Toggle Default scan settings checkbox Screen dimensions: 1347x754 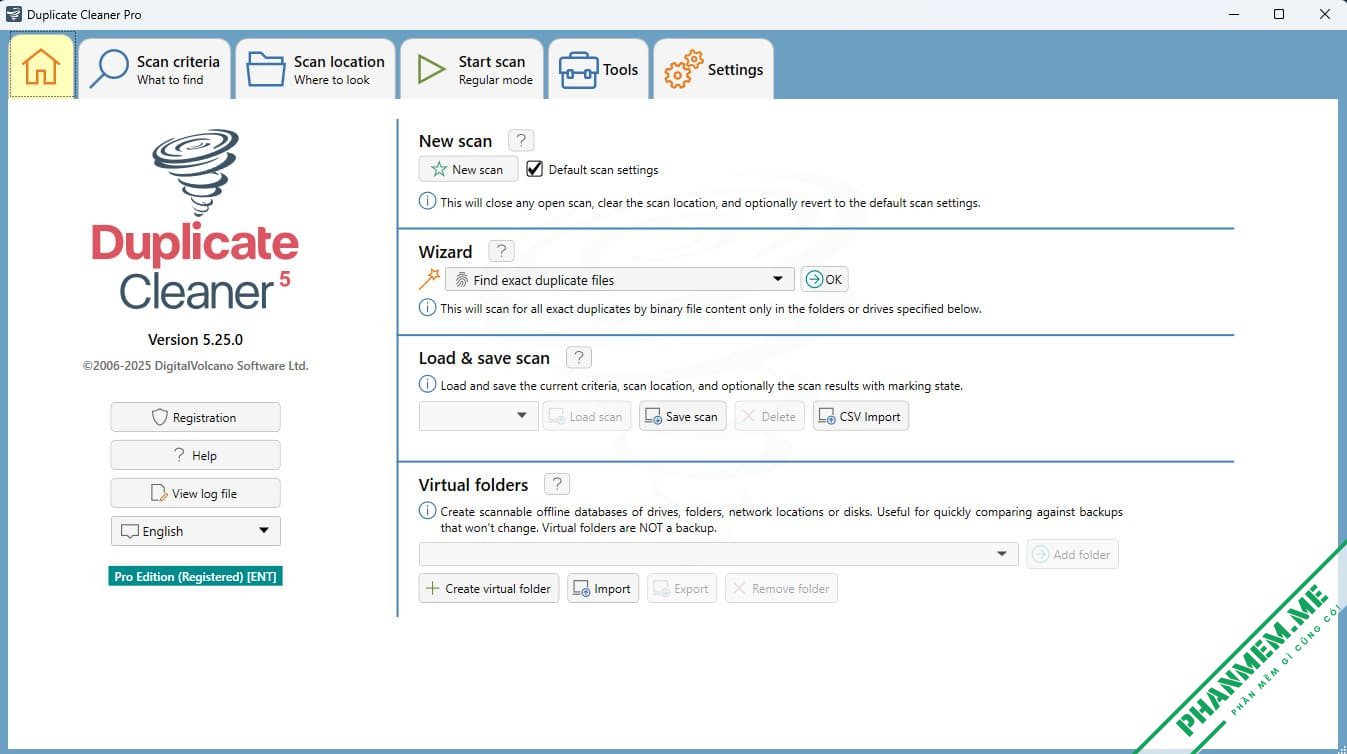click(x=535, y=169)
